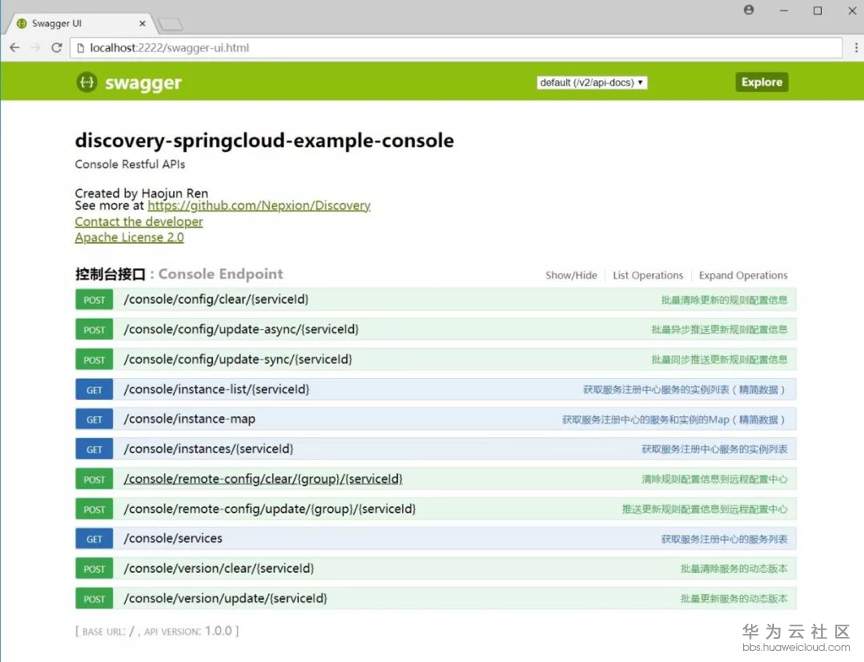This screenshot has height=662, width=864.
Task: Click the Explore button
Action: pos(762,82)
